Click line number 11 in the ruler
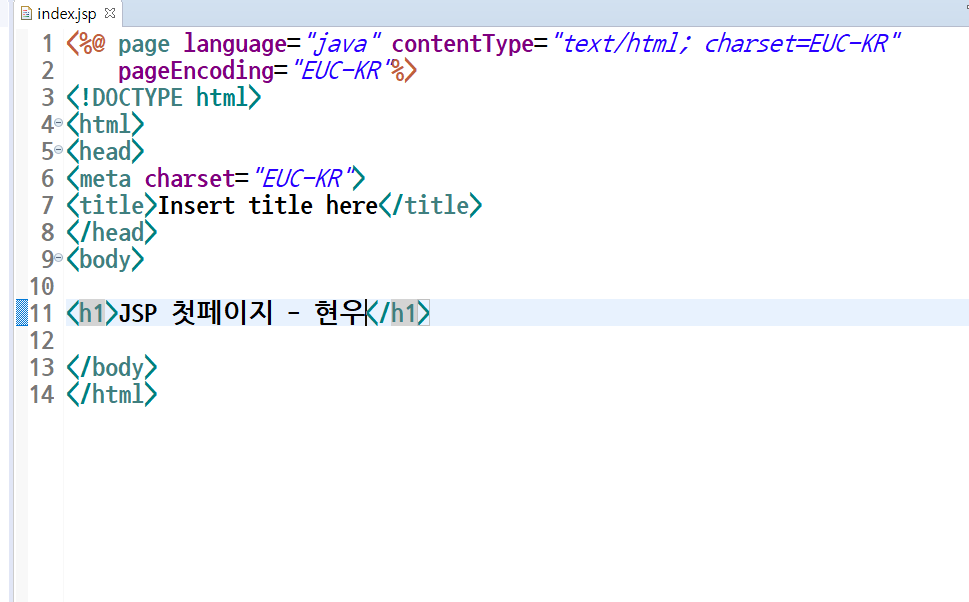 [42, 313]
